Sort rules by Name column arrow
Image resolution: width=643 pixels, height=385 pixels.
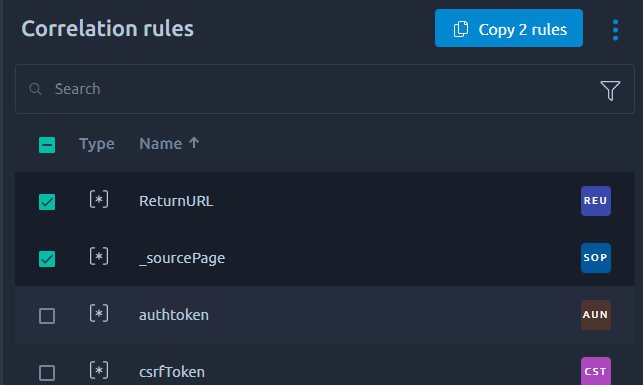click(194, 143)
